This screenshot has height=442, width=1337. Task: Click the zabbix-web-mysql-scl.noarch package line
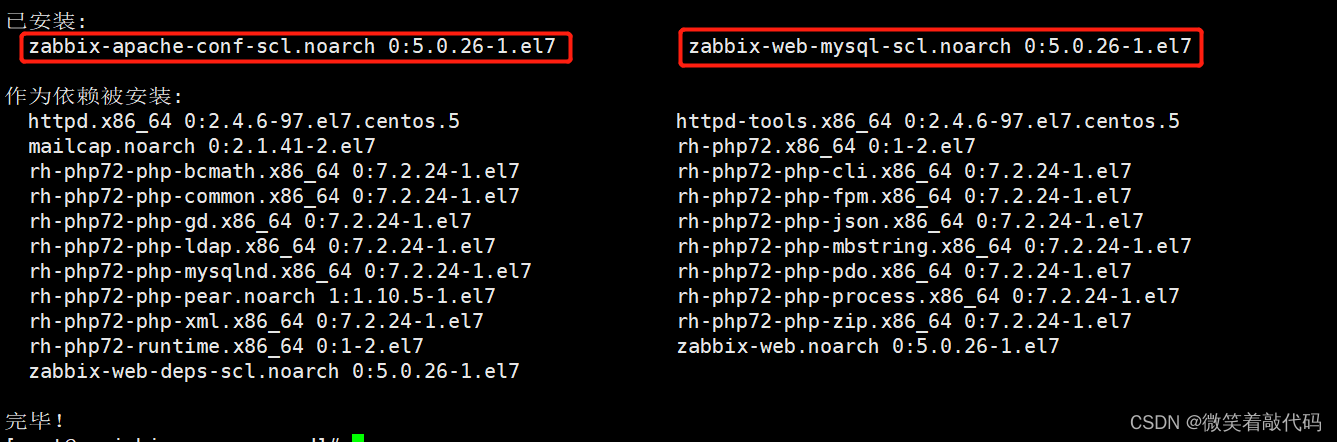(x=940, y=47)
